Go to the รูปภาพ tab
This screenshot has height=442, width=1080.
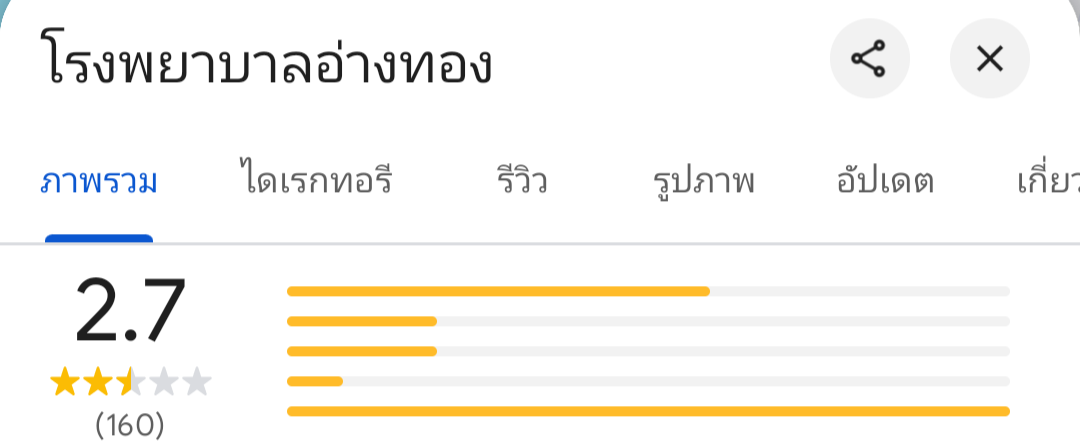coord(703,183)
